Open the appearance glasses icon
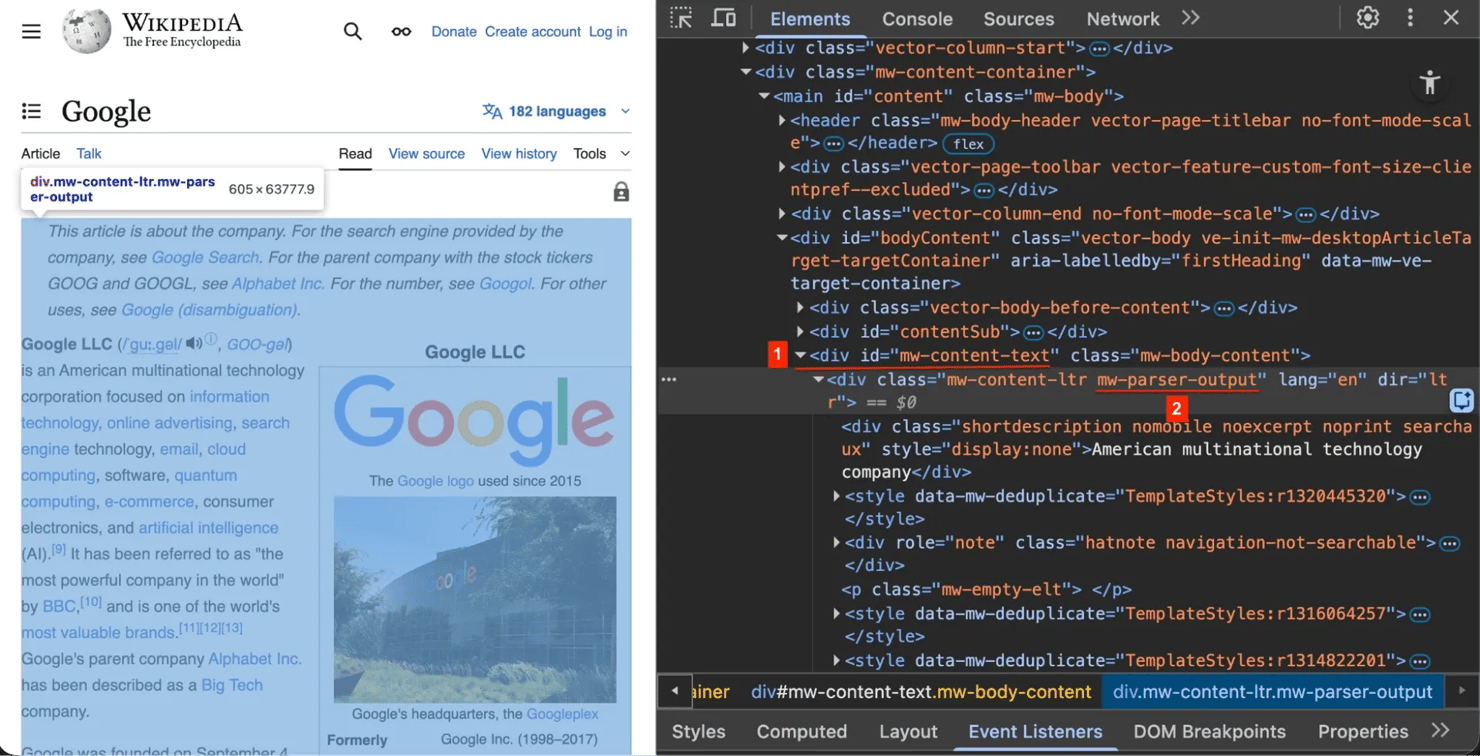 (401, 31)
